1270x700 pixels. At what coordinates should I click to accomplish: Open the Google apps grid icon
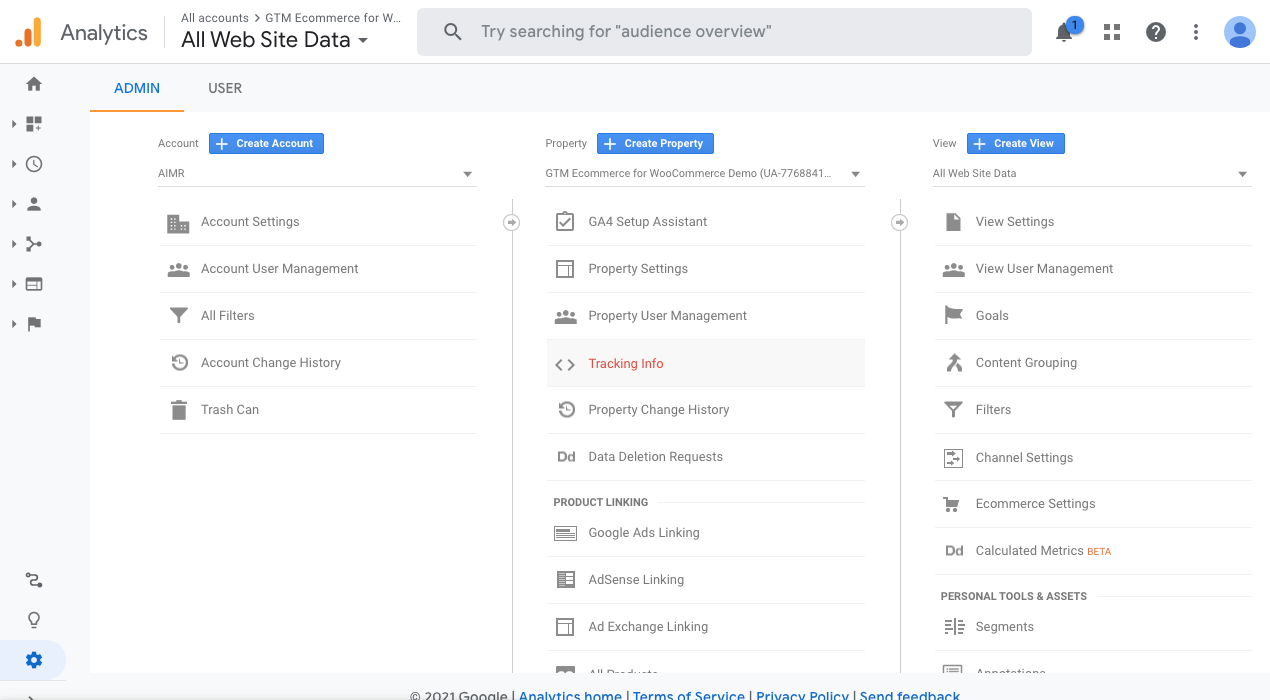tap(1112, 32)
